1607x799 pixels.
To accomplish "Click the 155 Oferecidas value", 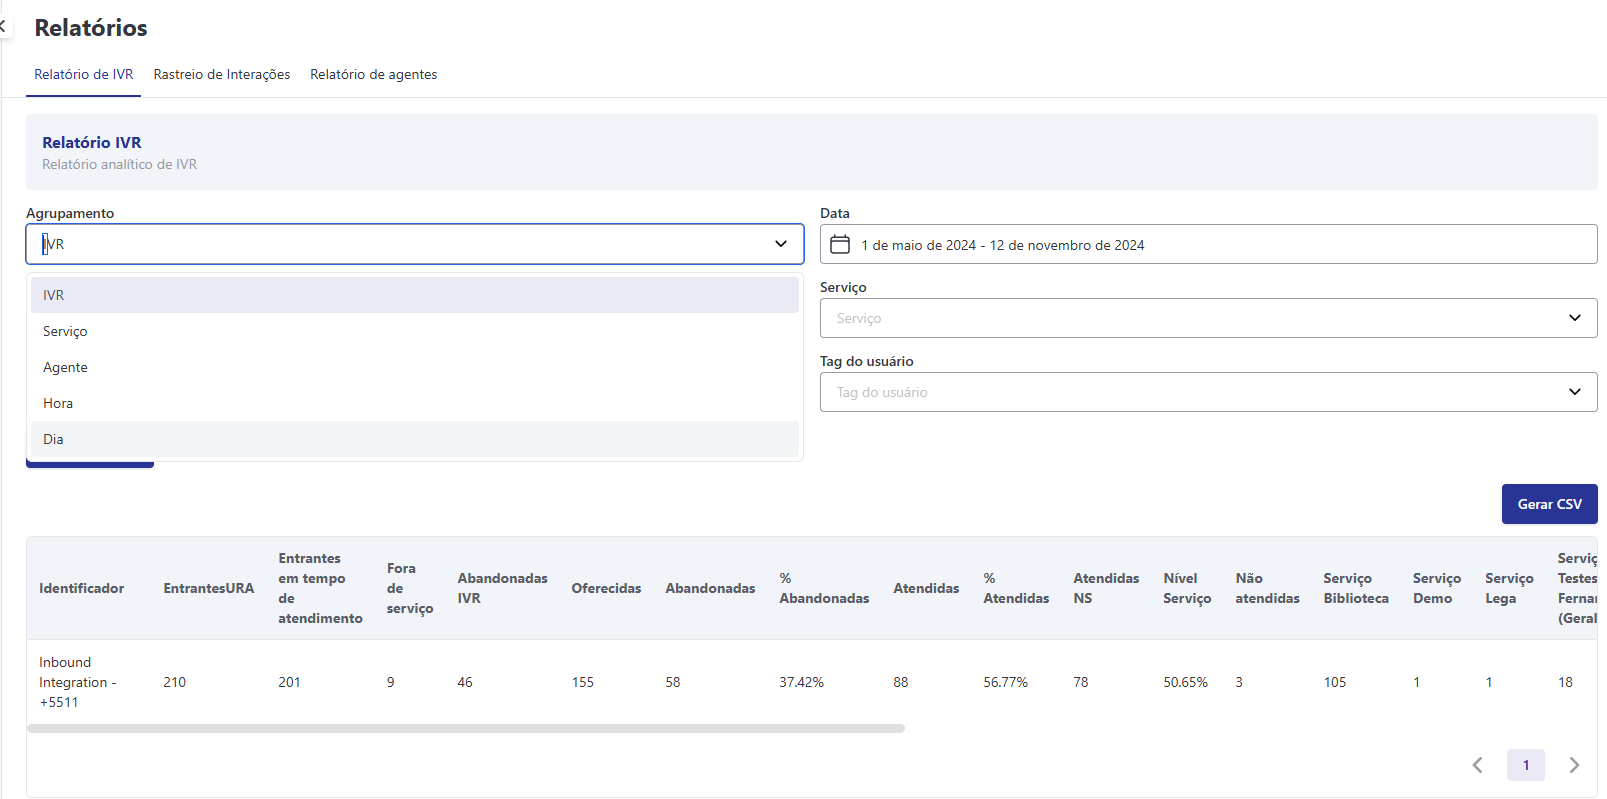I will tap(582, 682).
